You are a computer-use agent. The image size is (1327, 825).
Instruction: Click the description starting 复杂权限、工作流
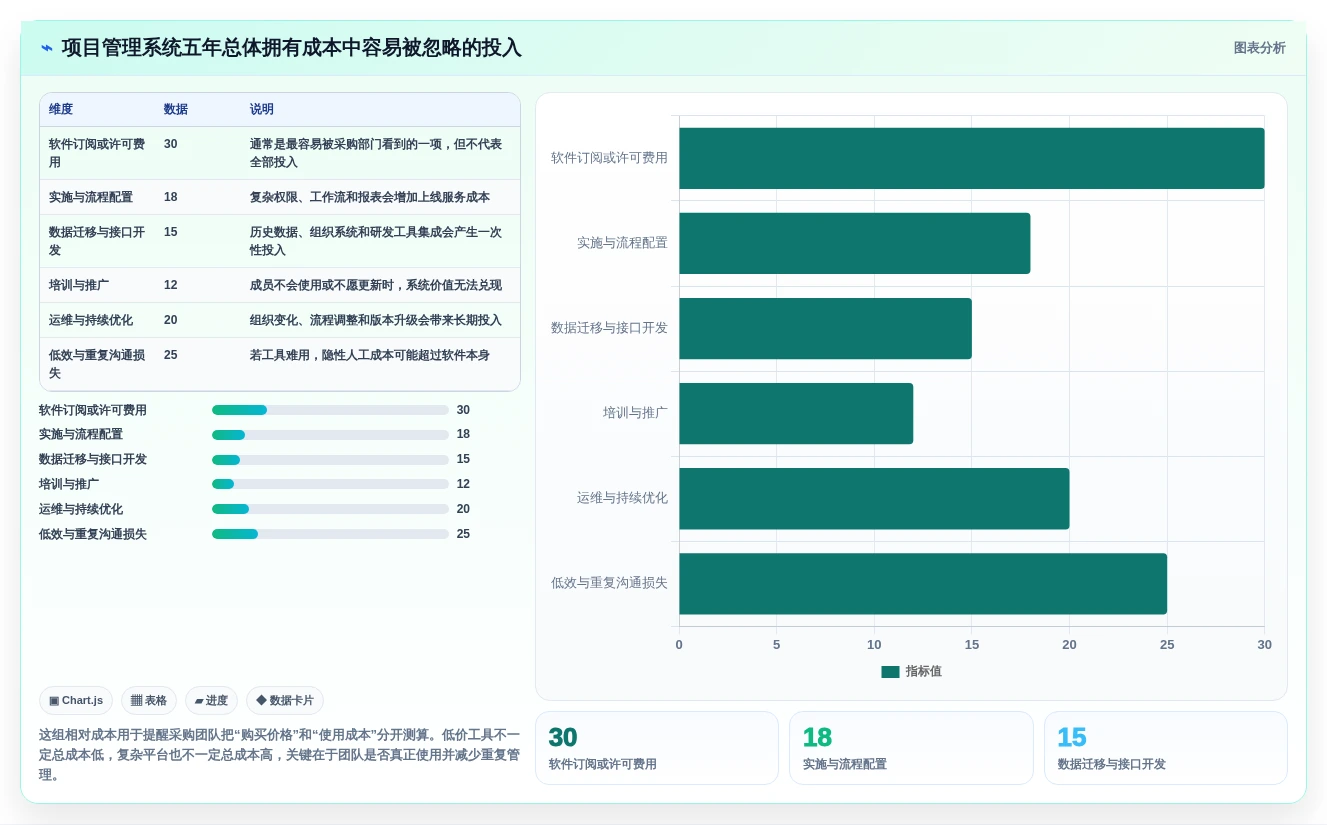click(x=370, y=197)
